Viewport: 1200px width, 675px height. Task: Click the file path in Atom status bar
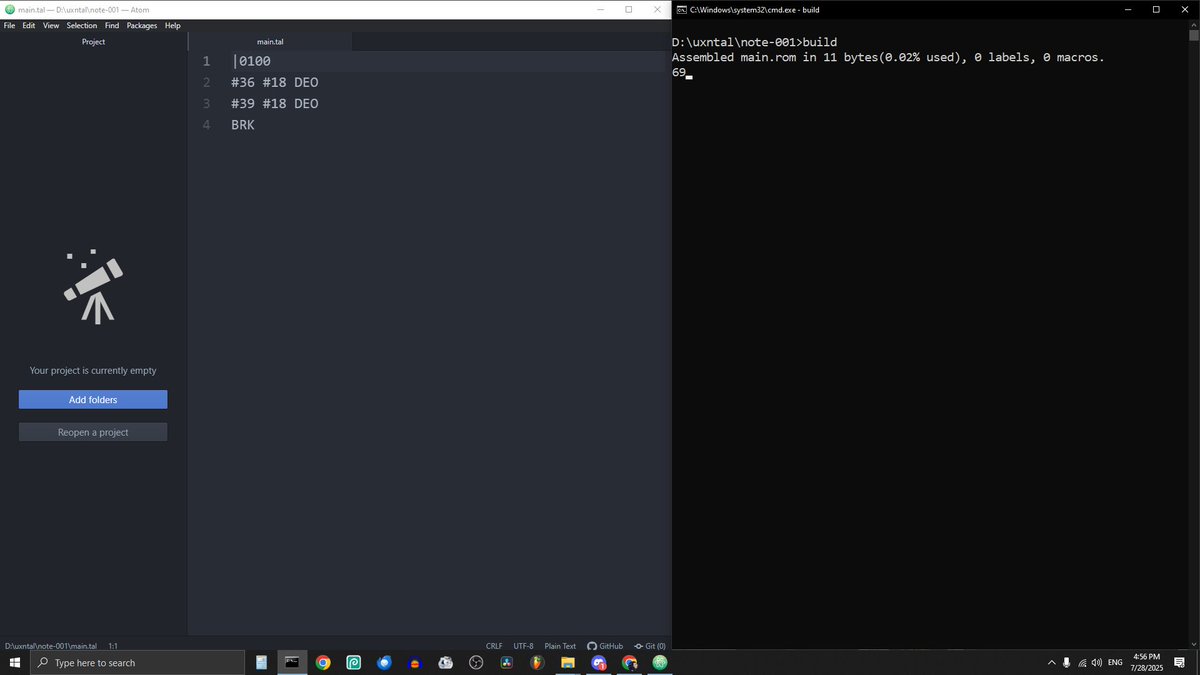50,646
